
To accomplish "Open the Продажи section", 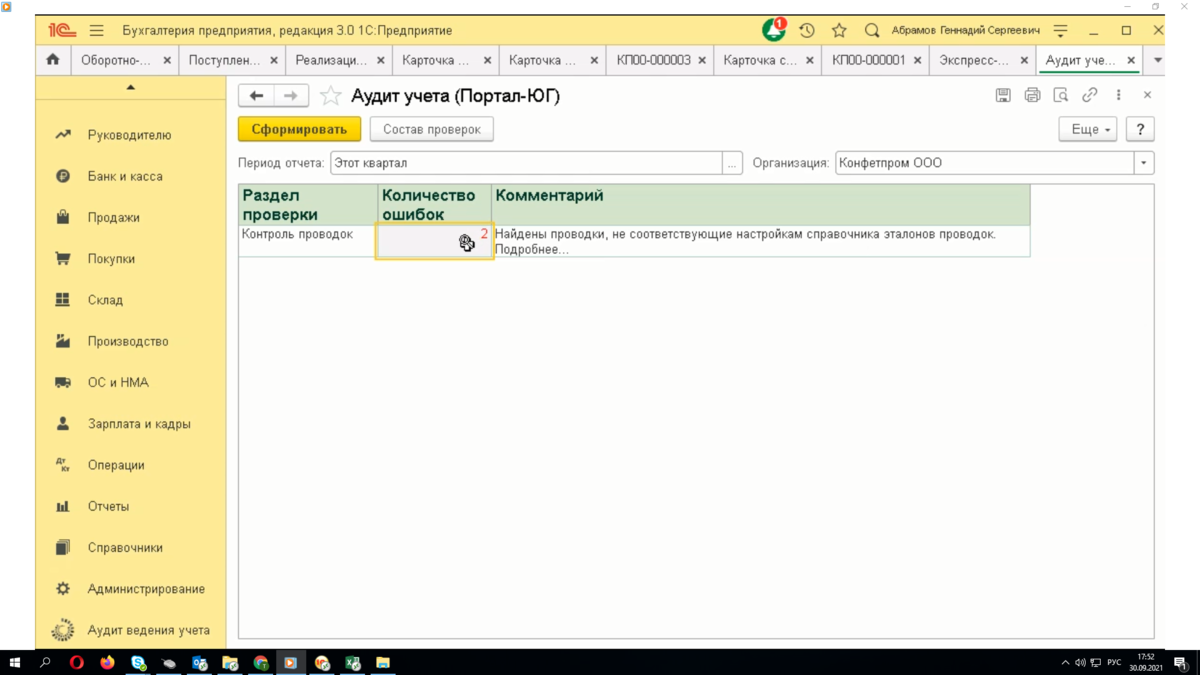I will (x=113, y=217).
